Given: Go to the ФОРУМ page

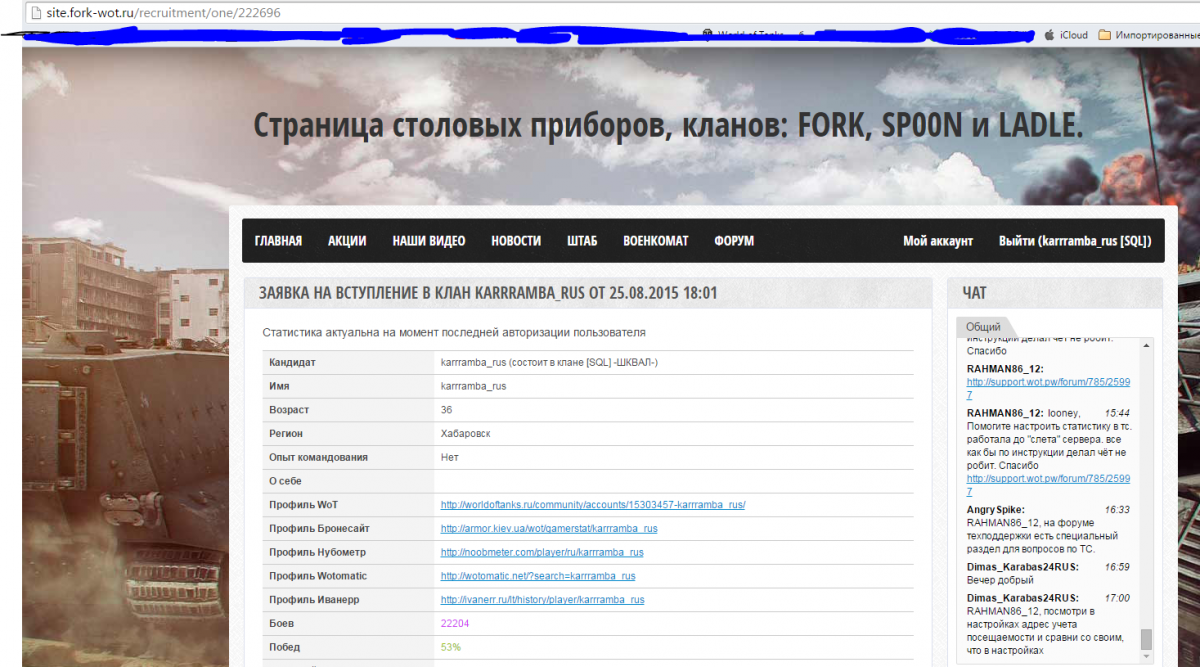Looking at the screenshot, I should click(x=734, y=241).
